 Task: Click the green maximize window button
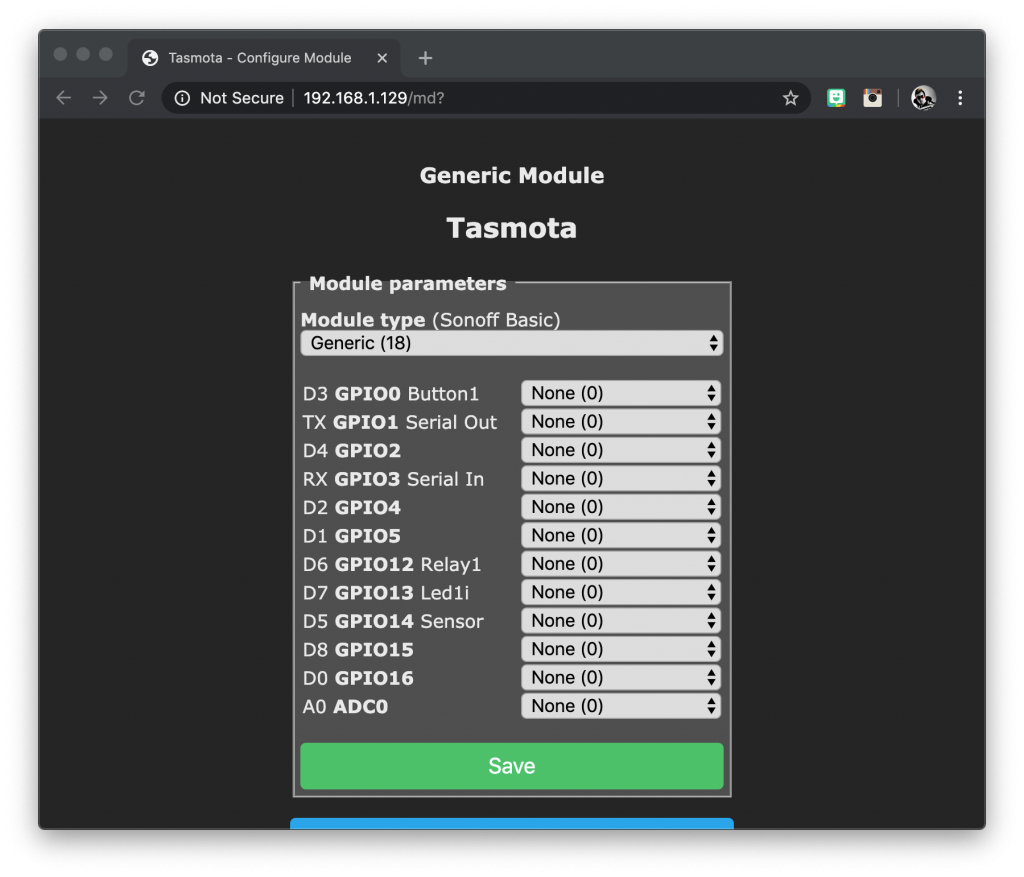[106, 54]
